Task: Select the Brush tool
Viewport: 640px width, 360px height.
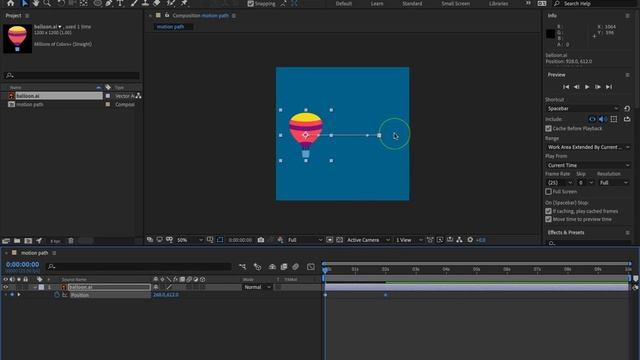Action: pos(134,3)
